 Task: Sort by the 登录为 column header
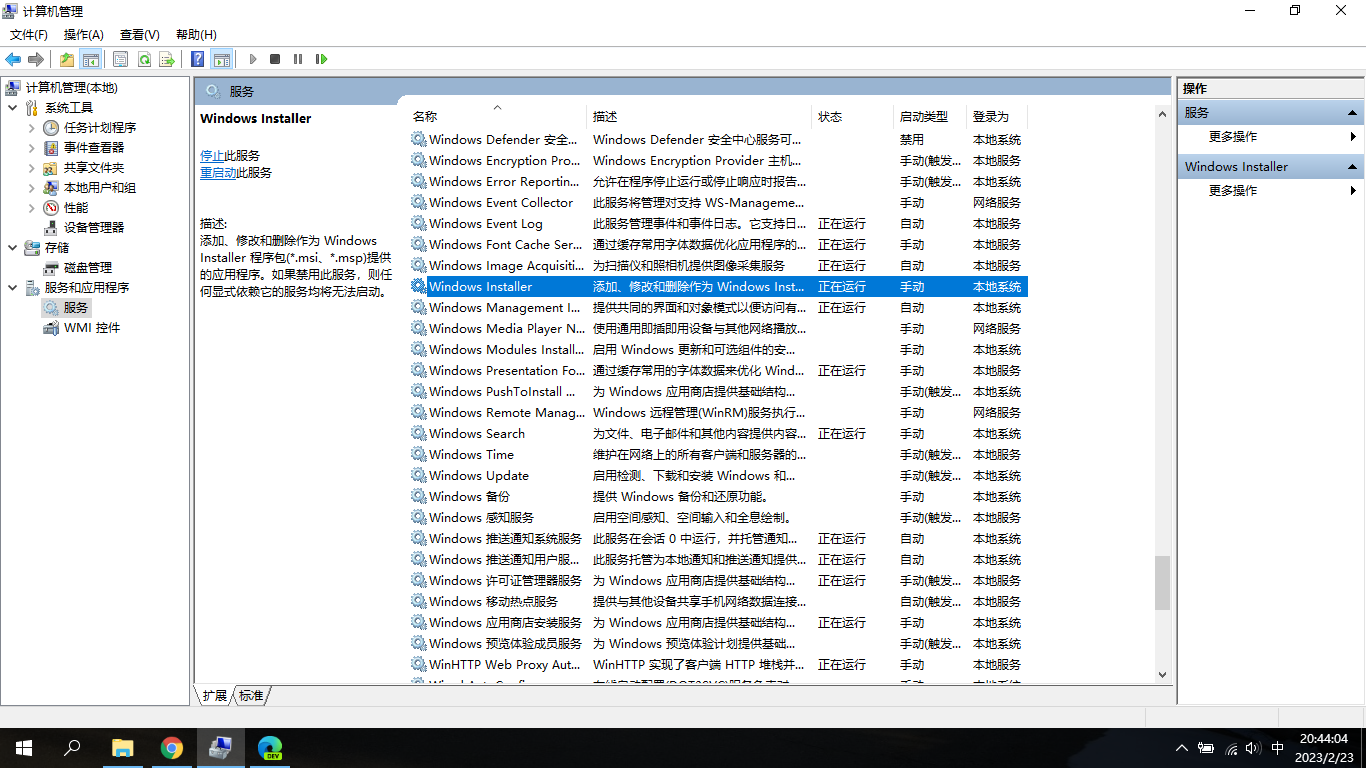coord(997,117)
